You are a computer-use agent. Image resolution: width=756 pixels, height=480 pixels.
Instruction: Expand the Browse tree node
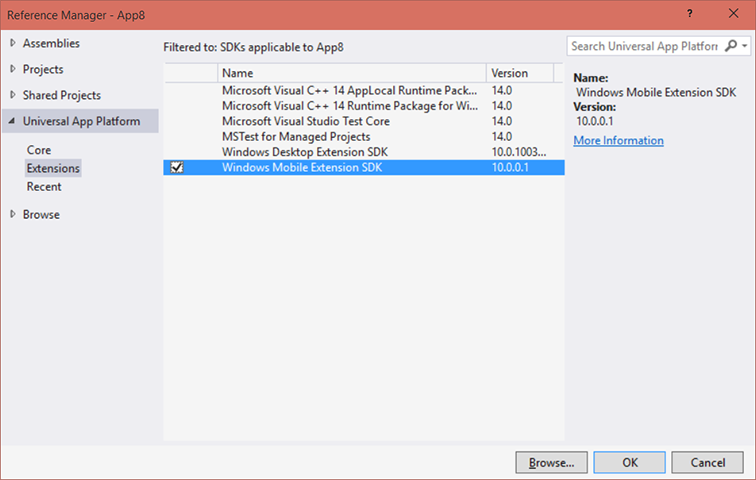[13, 214]
